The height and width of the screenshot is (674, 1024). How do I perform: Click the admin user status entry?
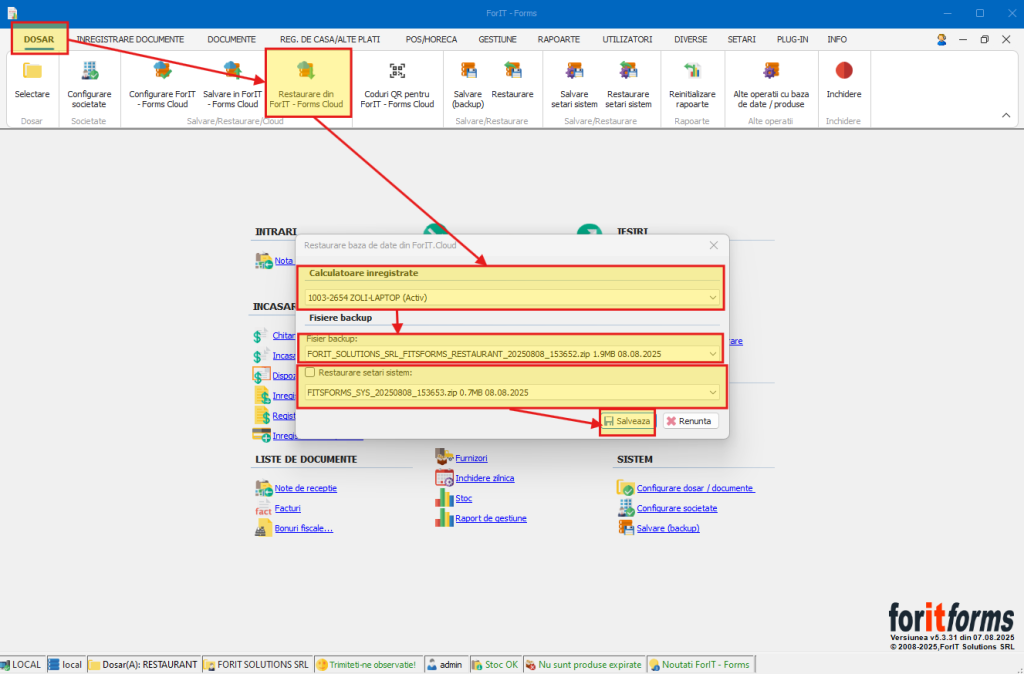[445, 665]
